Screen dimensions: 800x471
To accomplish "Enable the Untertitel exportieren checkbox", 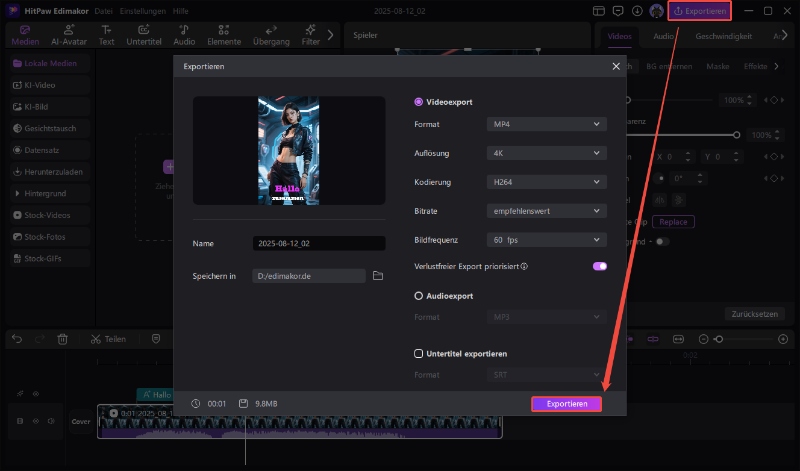I will tap(418, 354).
